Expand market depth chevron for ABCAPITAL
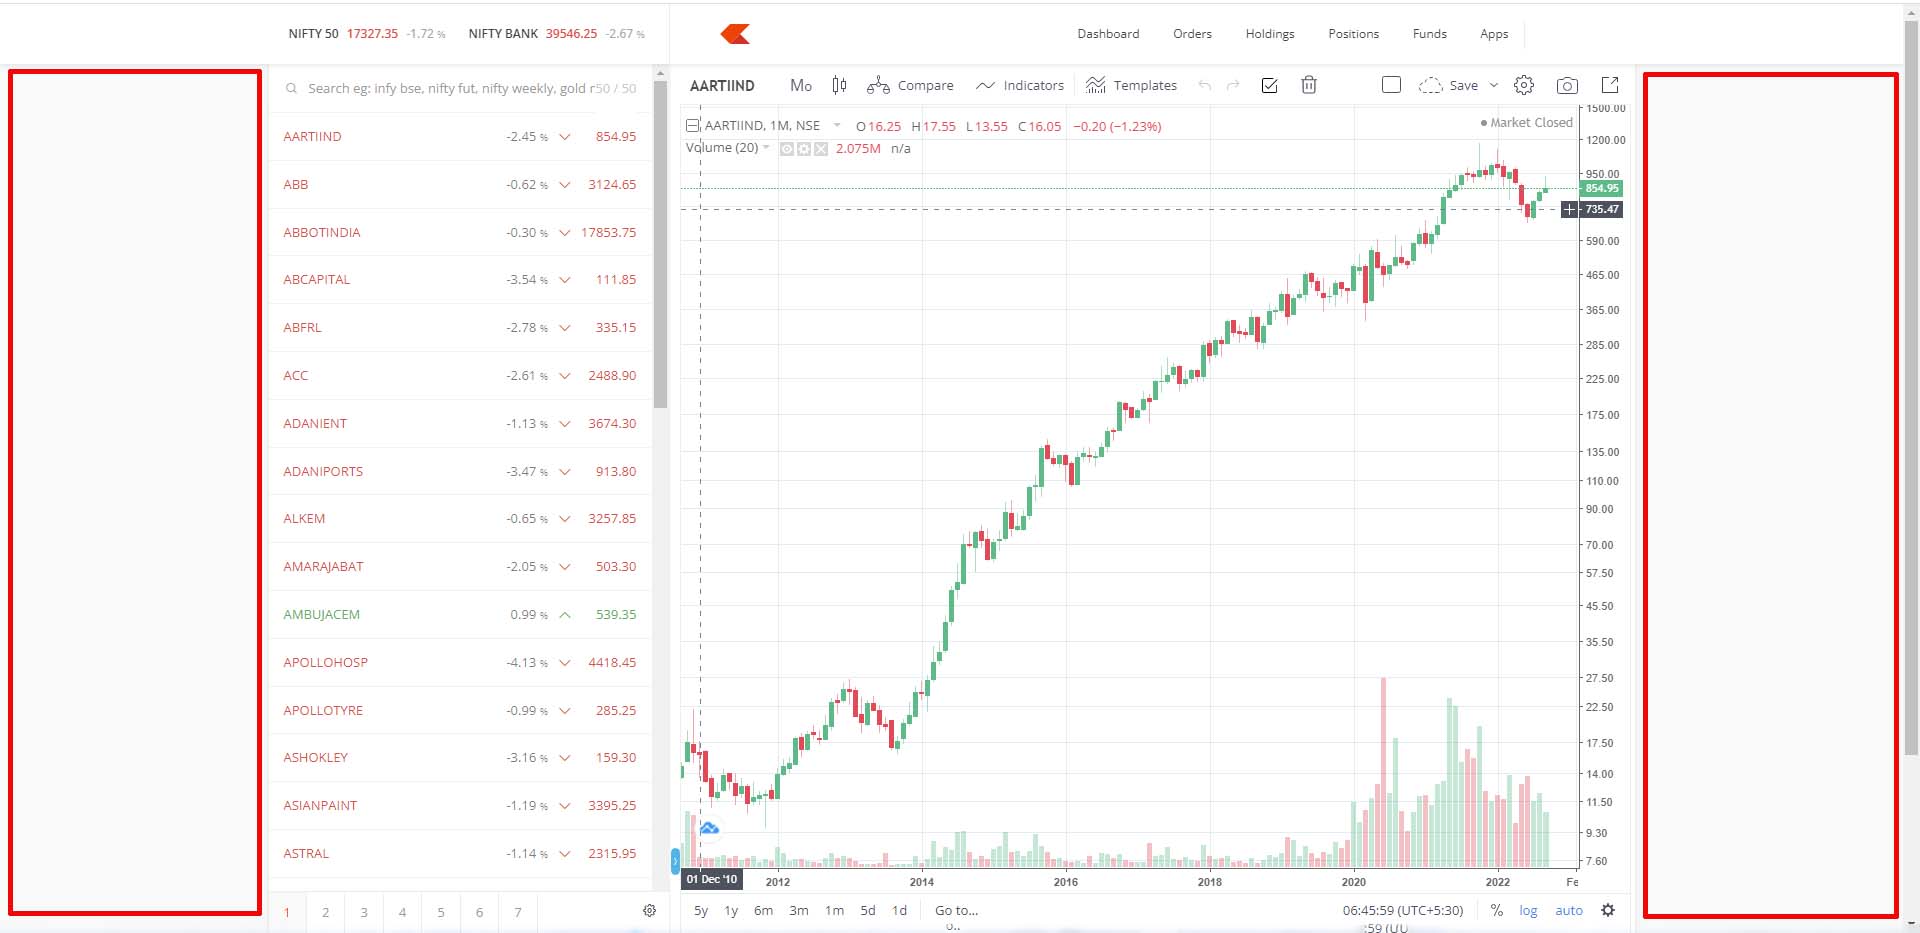This screenshot has height=933, width=1920. (x=565, y=280)
